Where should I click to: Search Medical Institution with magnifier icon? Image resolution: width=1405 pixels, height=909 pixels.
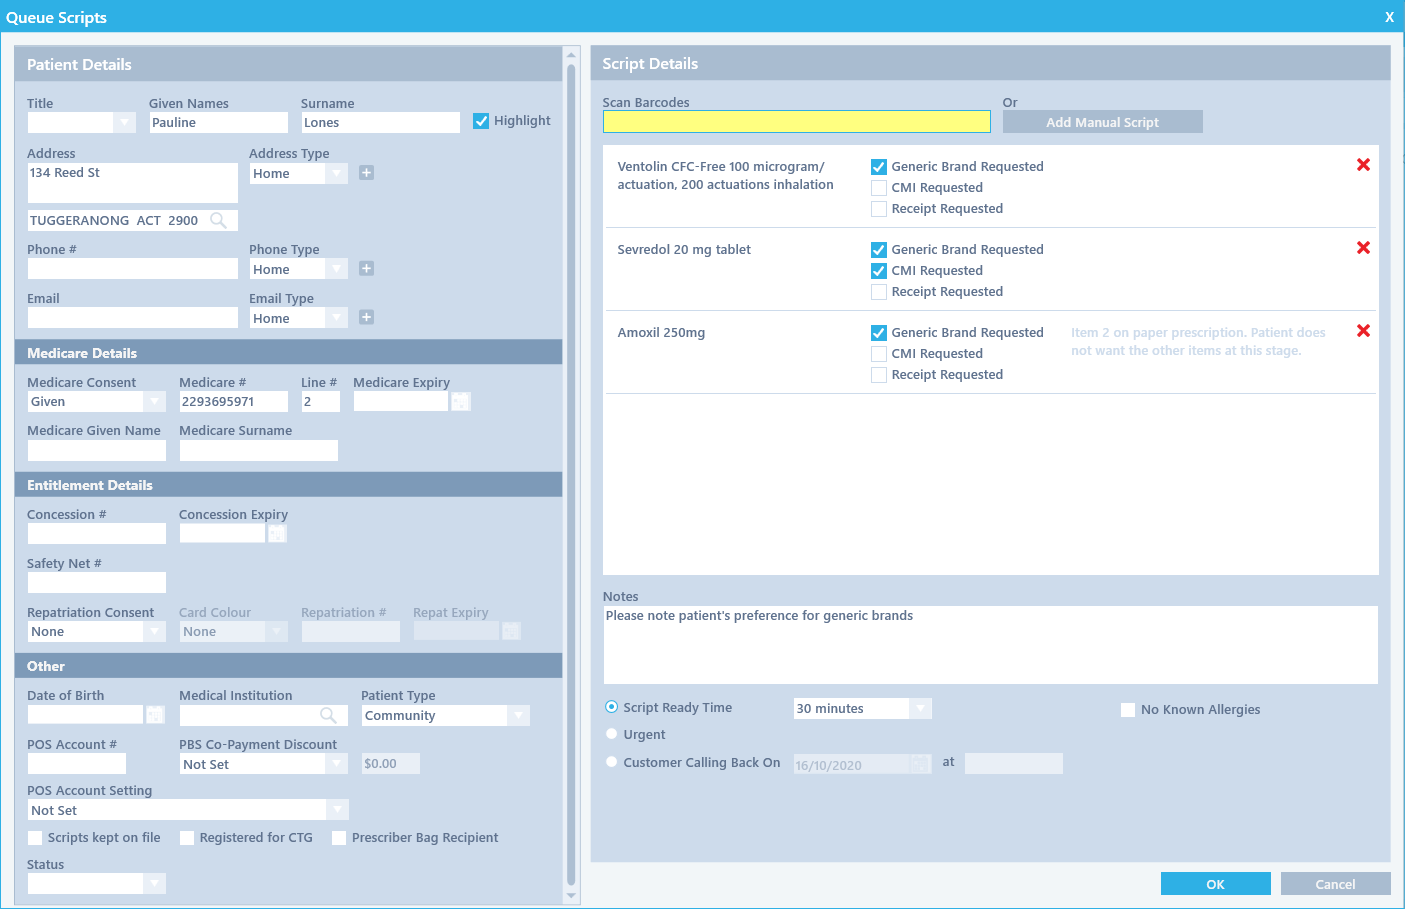tap(328, 715)
